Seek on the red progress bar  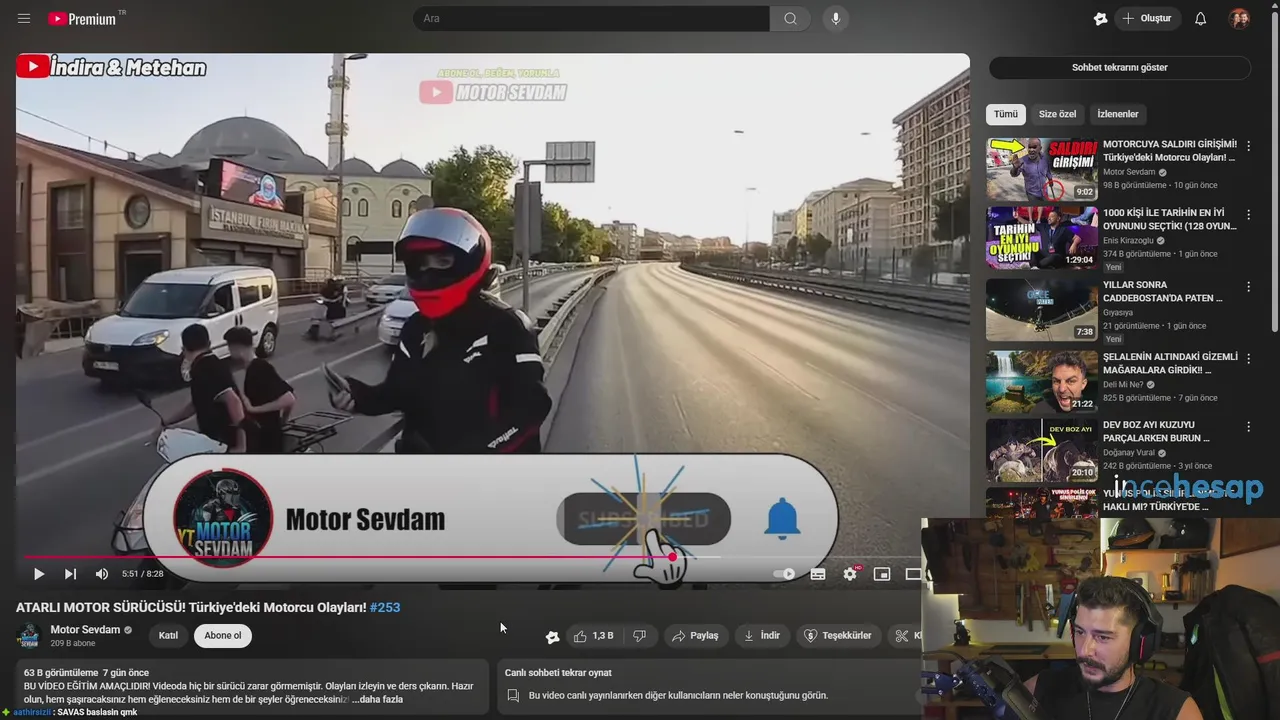pos(470,557)
